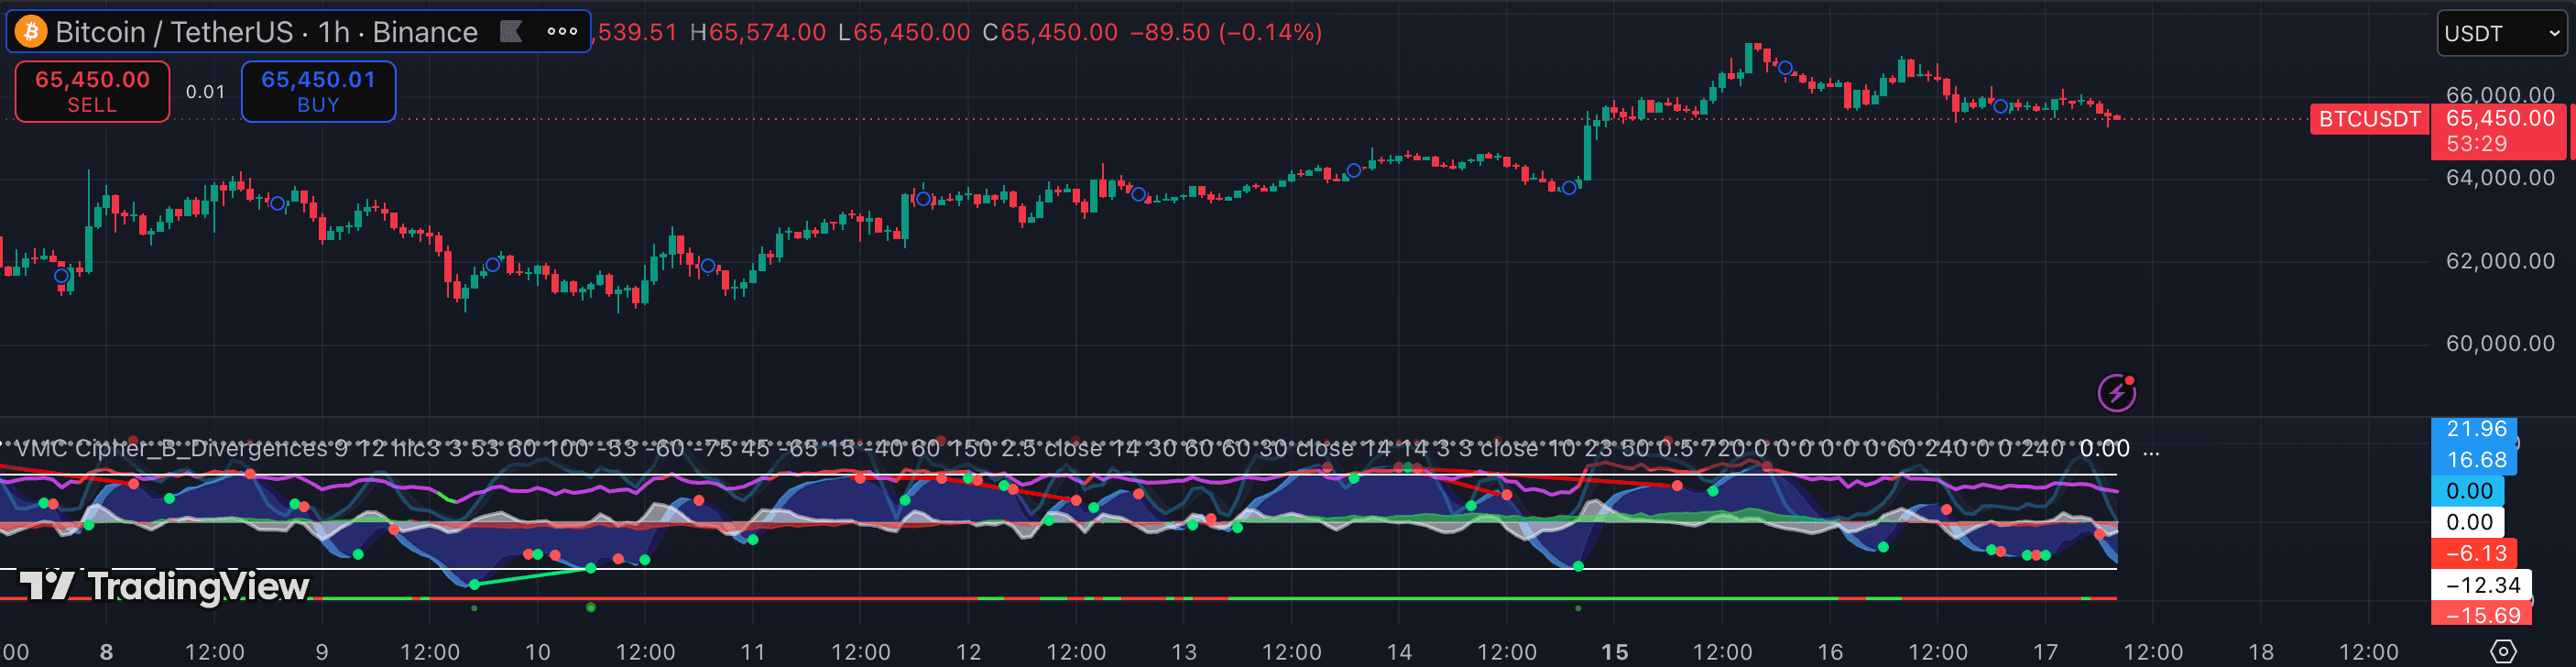Click the white −12.34 indicator value label

point(2481,585)
